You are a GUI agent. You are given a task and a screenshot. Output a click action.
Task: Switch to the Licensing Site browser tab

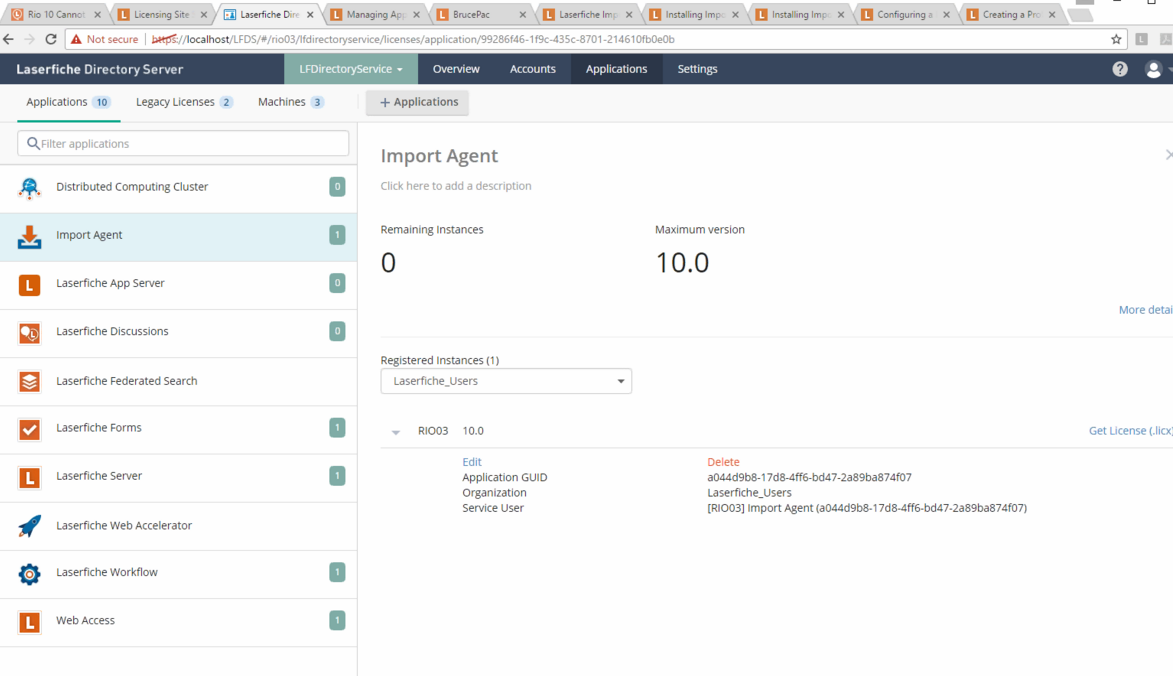pos(162,14)
